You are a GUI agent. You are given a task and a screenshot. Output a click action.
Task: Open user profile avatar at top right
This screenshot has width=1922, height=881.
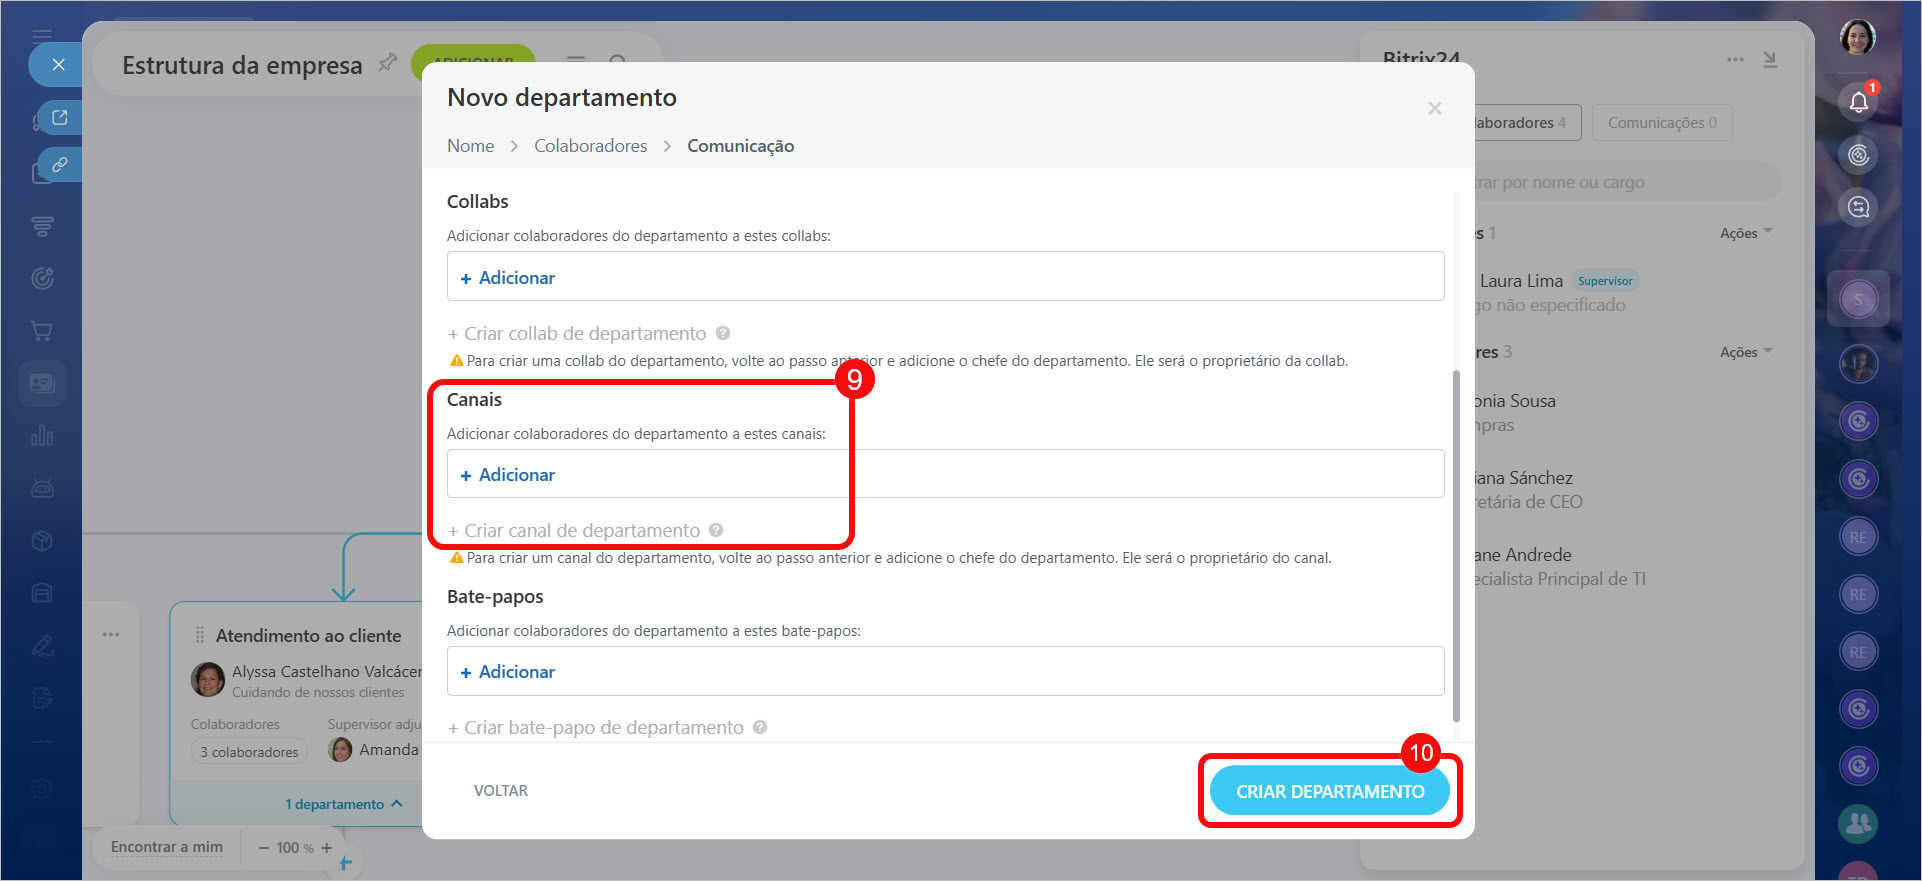[1858, 38]
